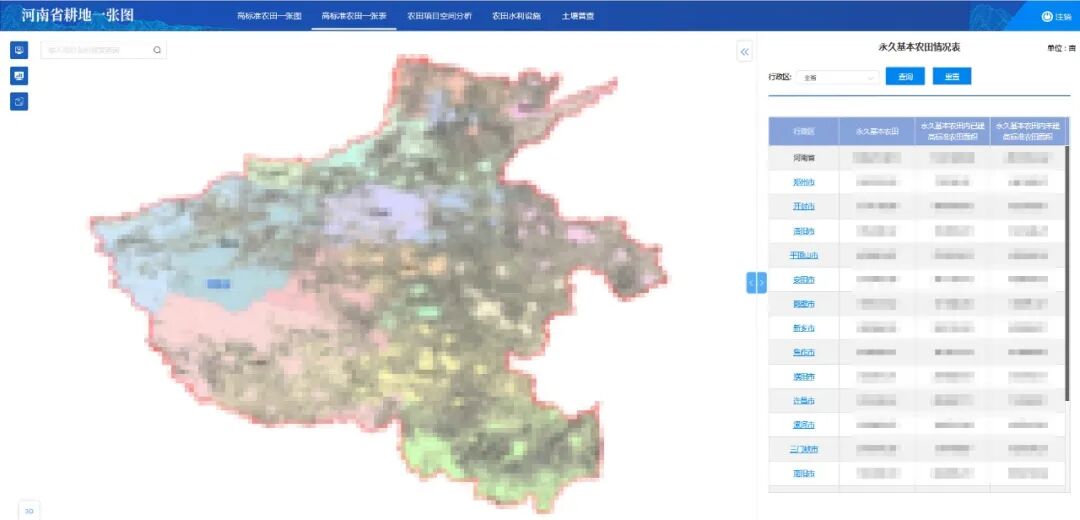Viewport: 1080px width, 520px height.
Task: Click the left arrow on panel divider handle
Action: [751, 282]
